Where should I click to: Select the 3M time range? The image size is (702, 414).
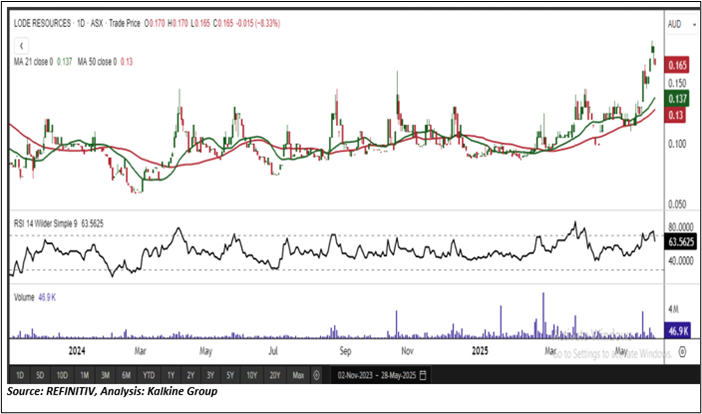tap(106, 375)
